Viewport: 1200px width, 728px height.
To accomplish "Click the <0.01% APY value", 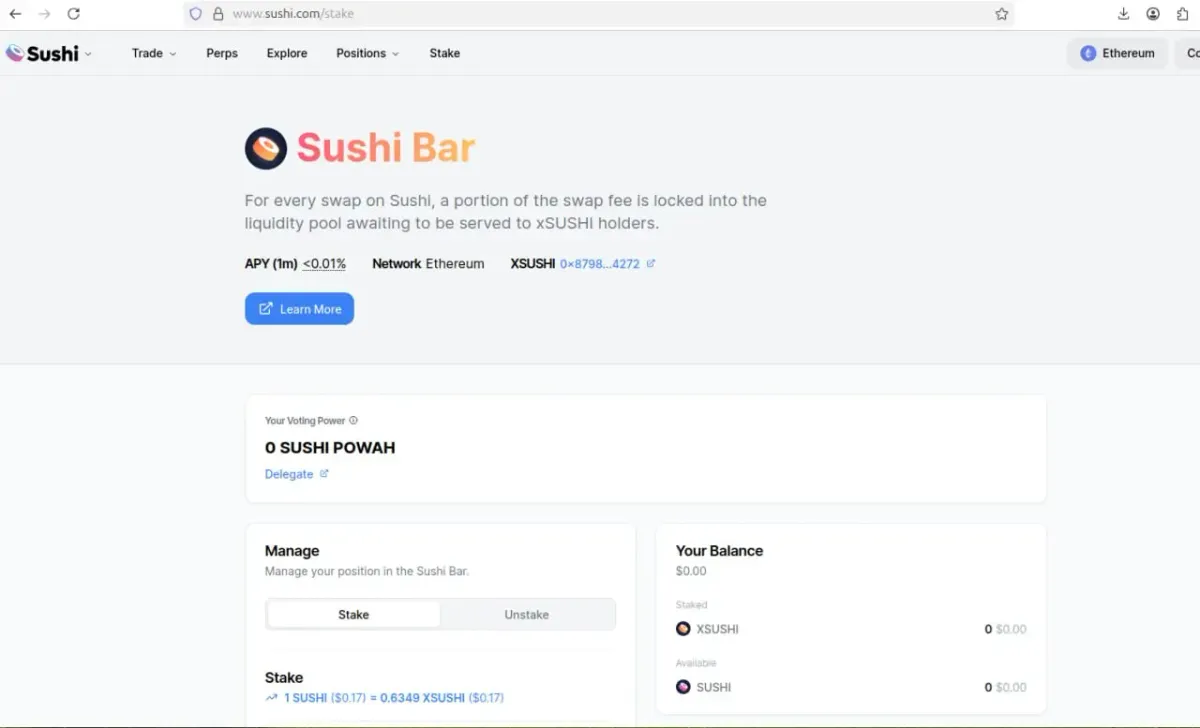I will [324, 264].
